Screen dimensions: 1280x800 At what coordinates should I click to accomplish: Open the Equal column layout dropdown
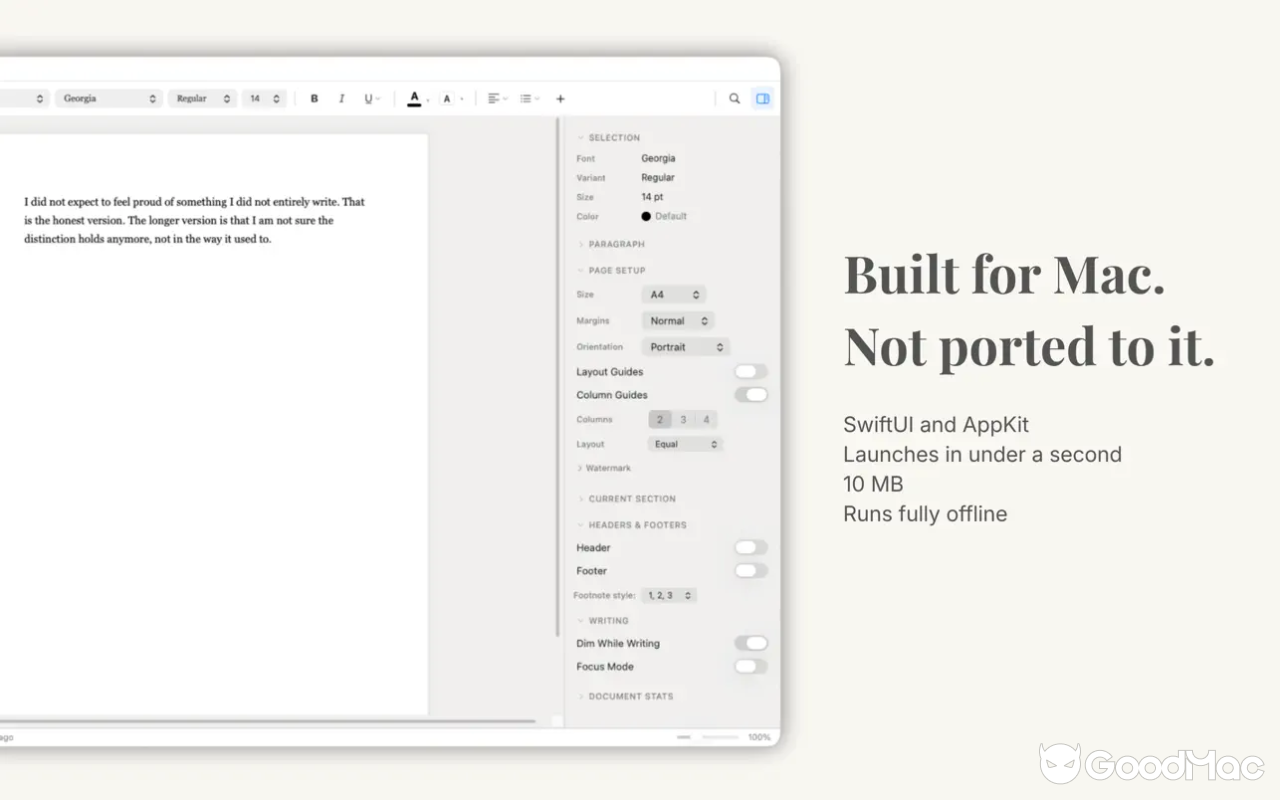(x=685, y=444)
